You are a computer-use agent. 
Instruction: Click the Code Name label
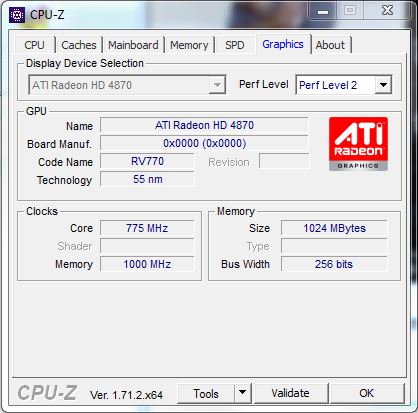coord(65,162)
